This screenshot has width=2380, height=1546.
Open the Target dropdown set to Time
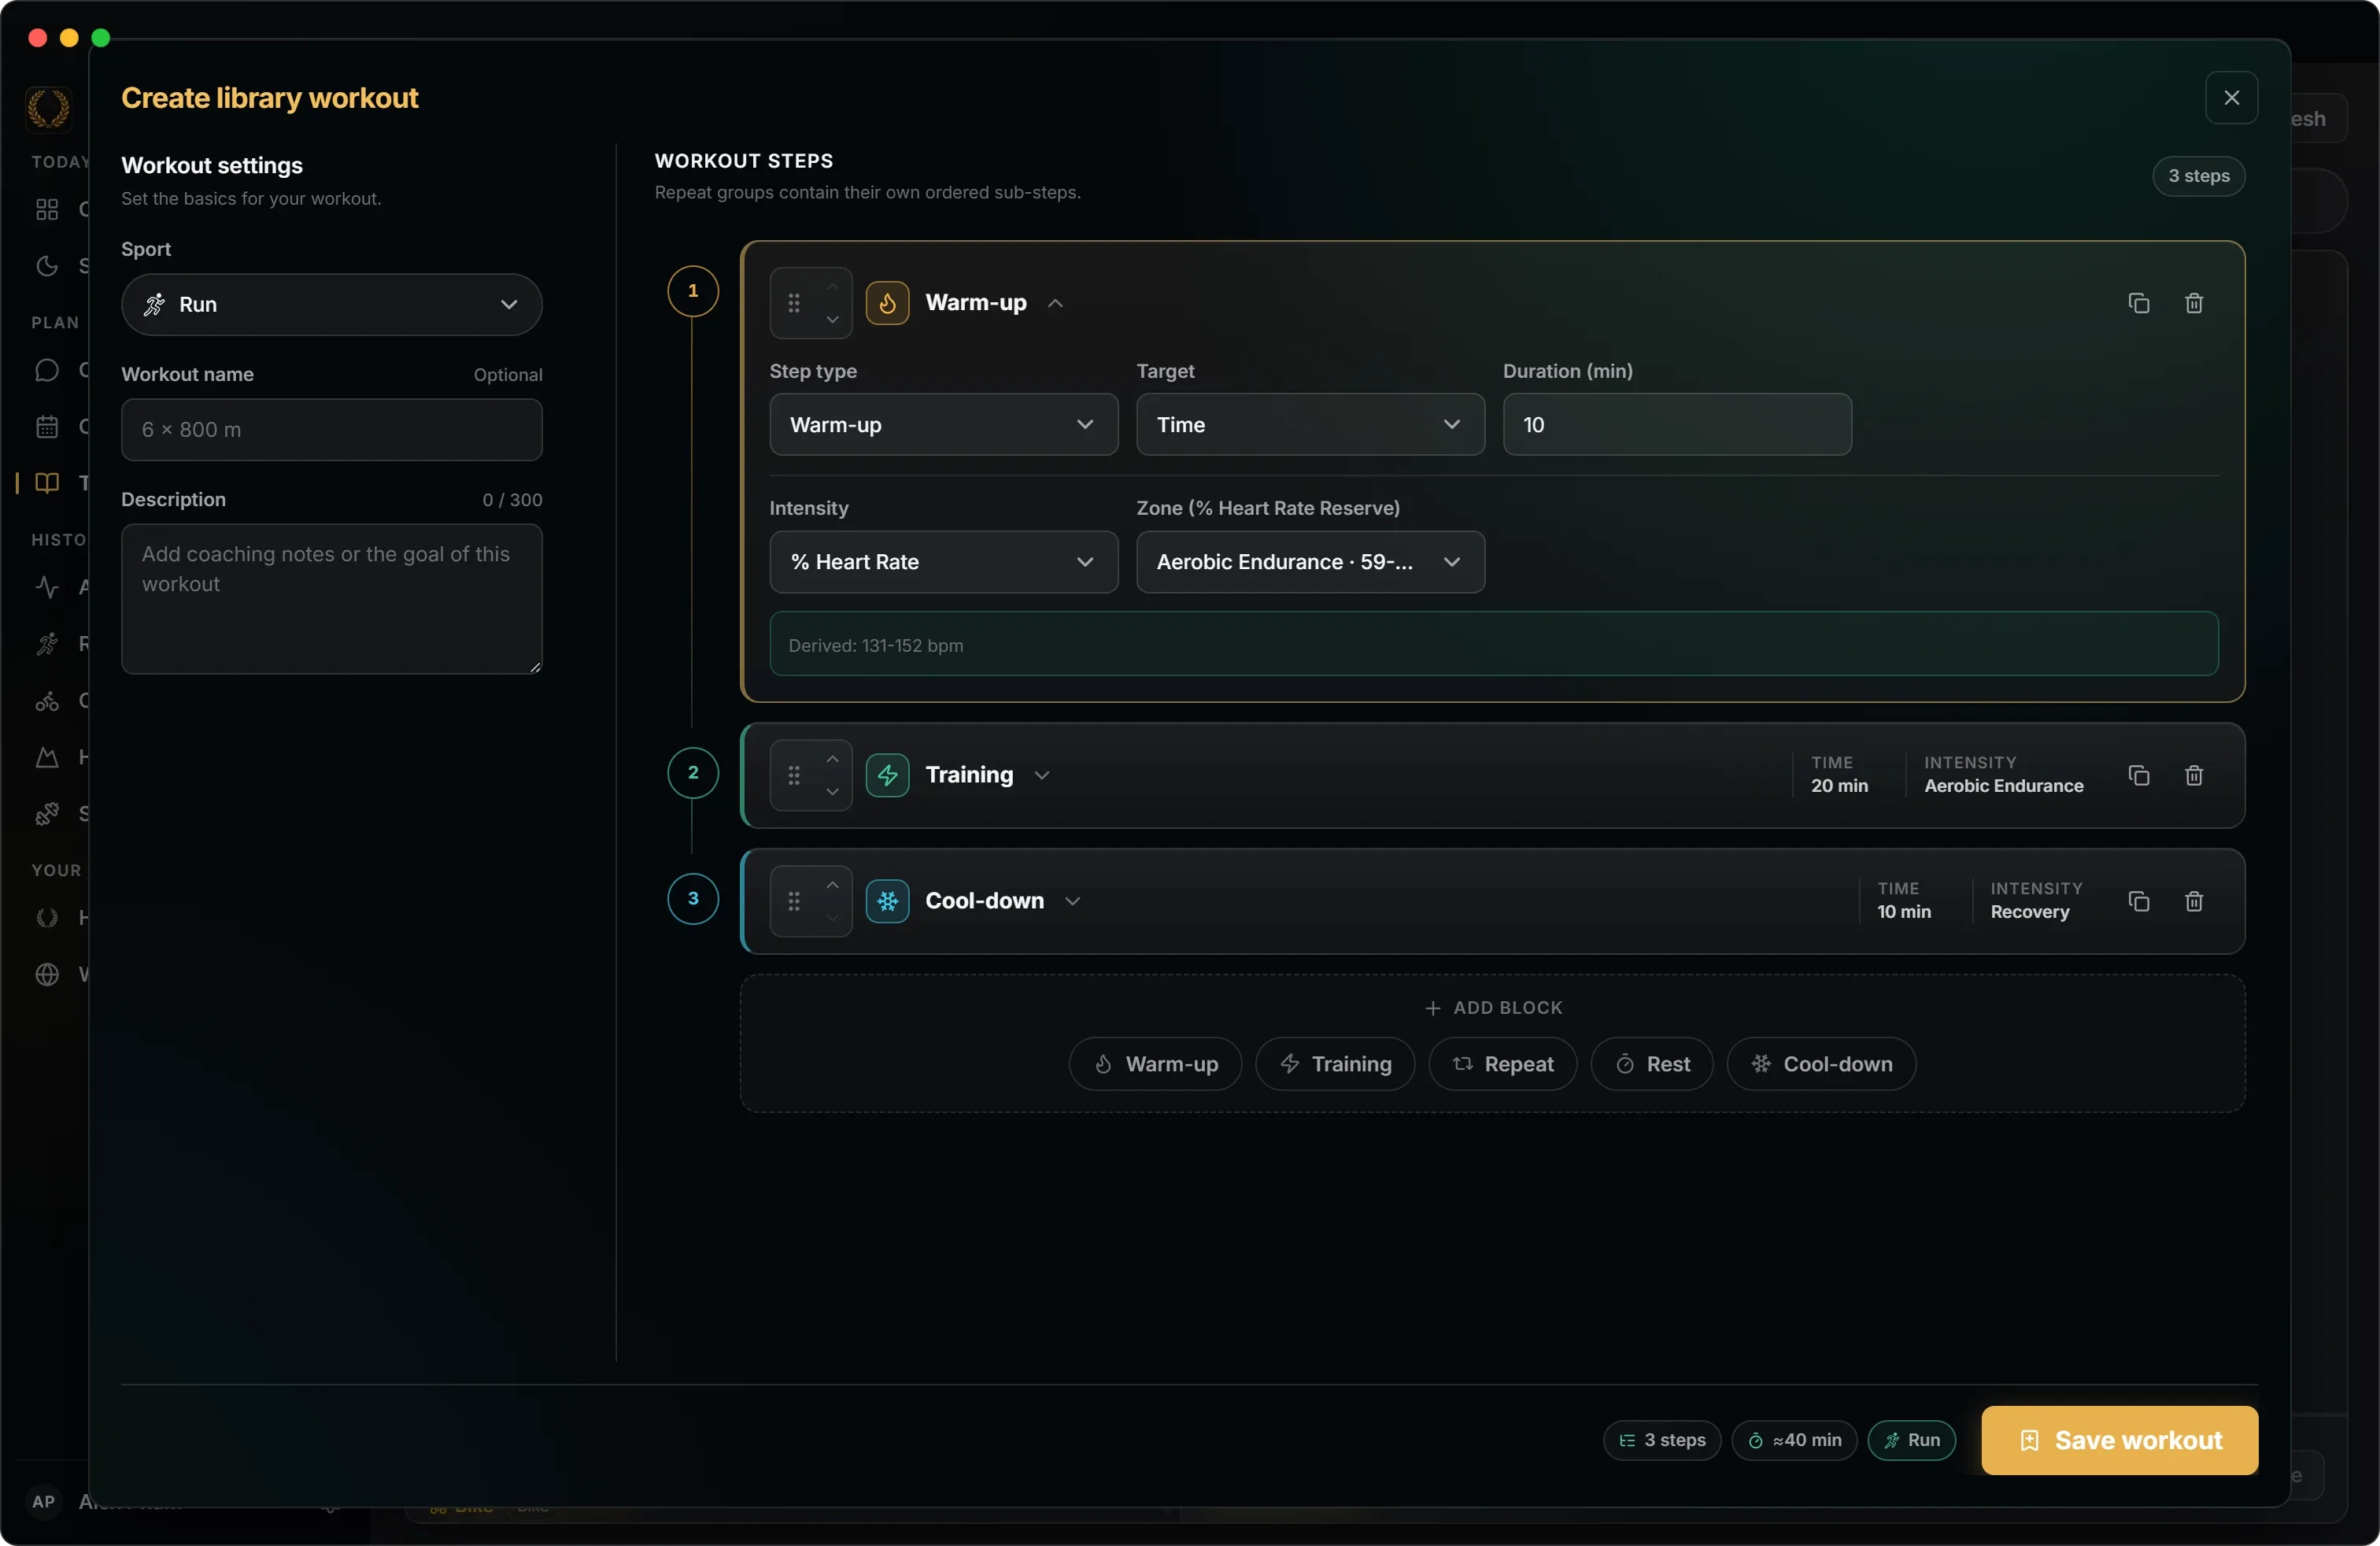click(x=1310, y=424)
